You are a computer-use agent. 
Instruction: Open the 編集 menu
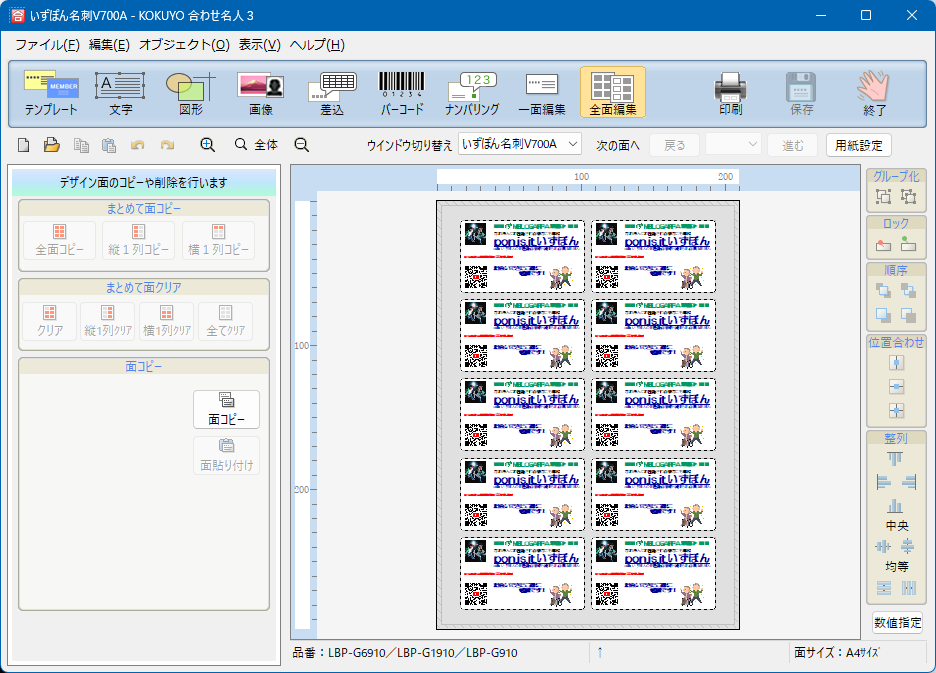(109, 45)
